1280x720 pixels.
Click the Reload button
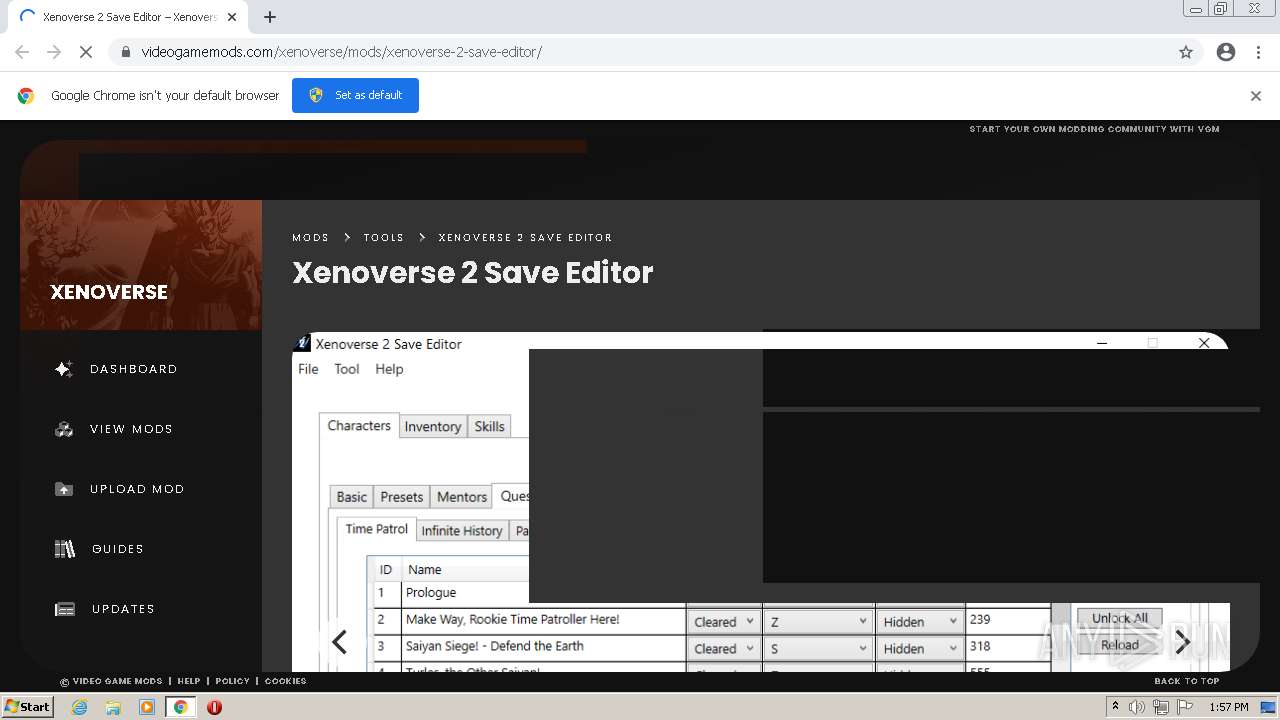1119,645
